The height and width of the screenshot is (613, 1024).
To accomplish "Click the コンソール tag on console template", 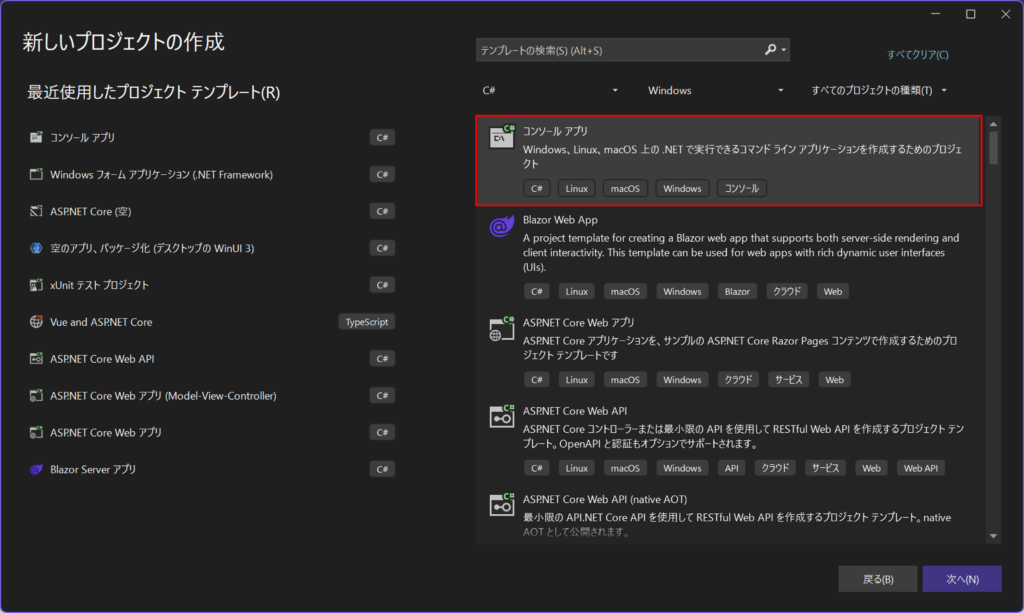I will pyautogui.click(x=741, y=189).
